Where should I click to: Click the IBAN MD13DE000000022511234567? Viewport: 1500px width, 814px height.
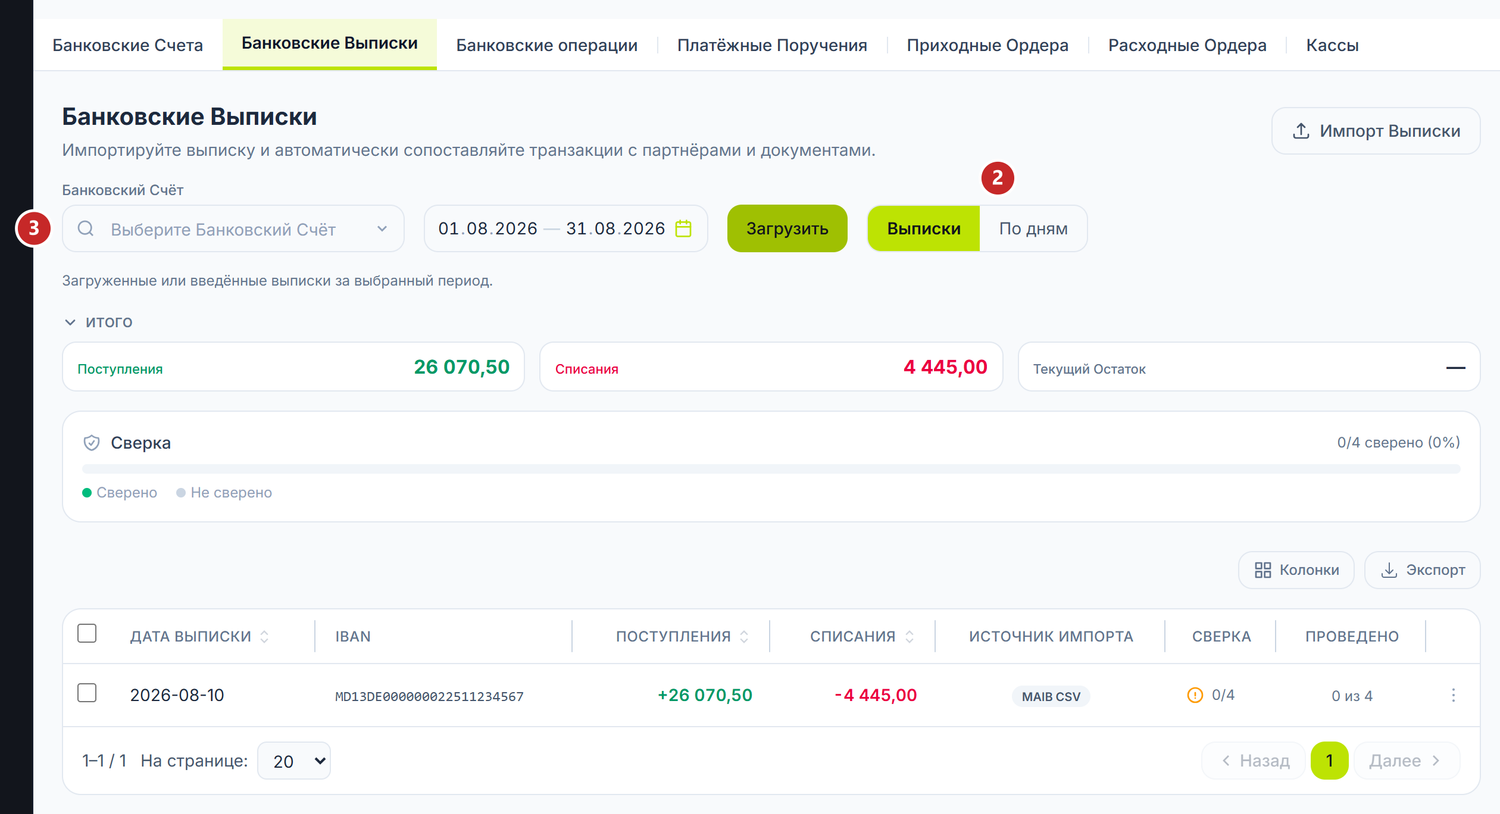[429, 696]
